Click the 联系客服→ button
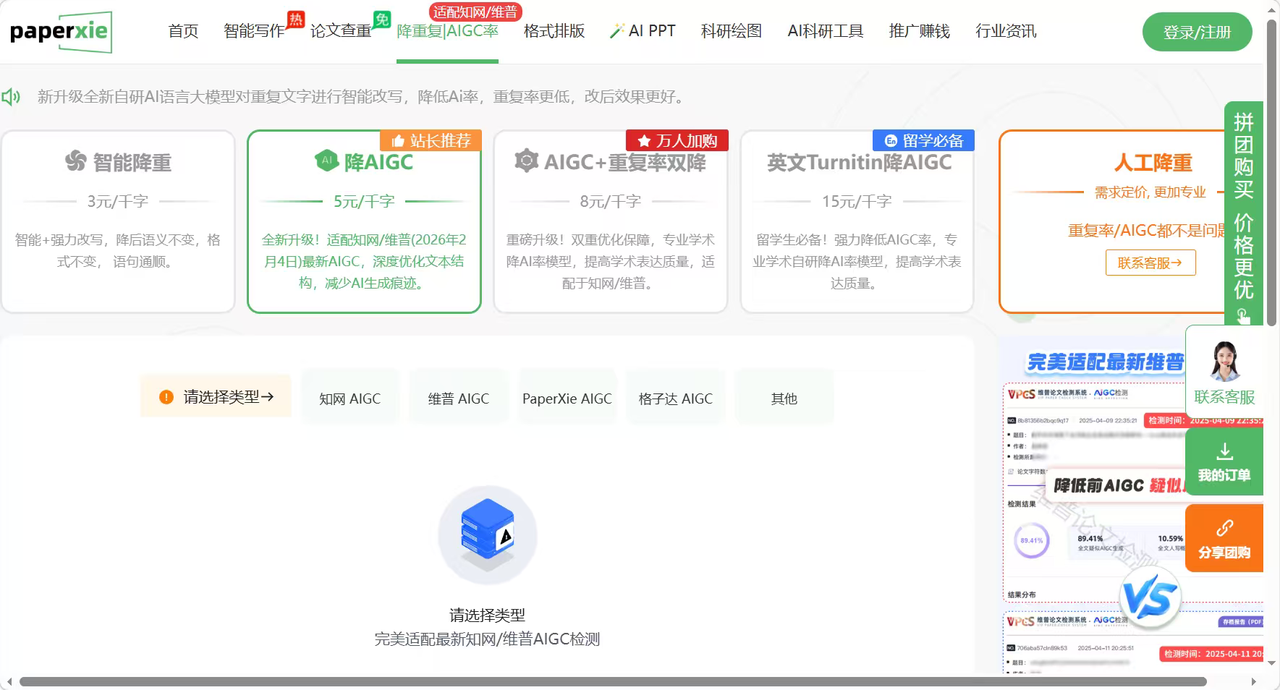 coord(1150,263)
